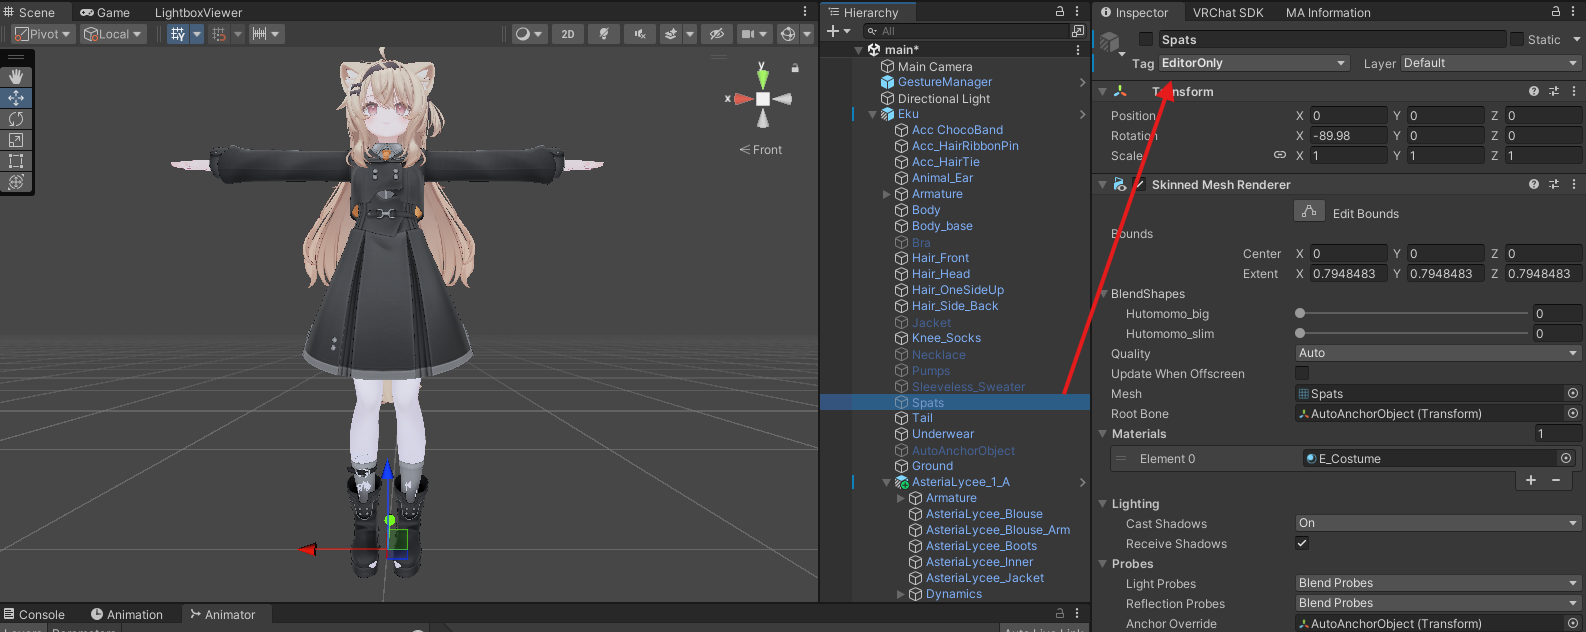The image size is (1586, 632).
Task: Open the Cast Shadows dropdown
Action: 1437,523
